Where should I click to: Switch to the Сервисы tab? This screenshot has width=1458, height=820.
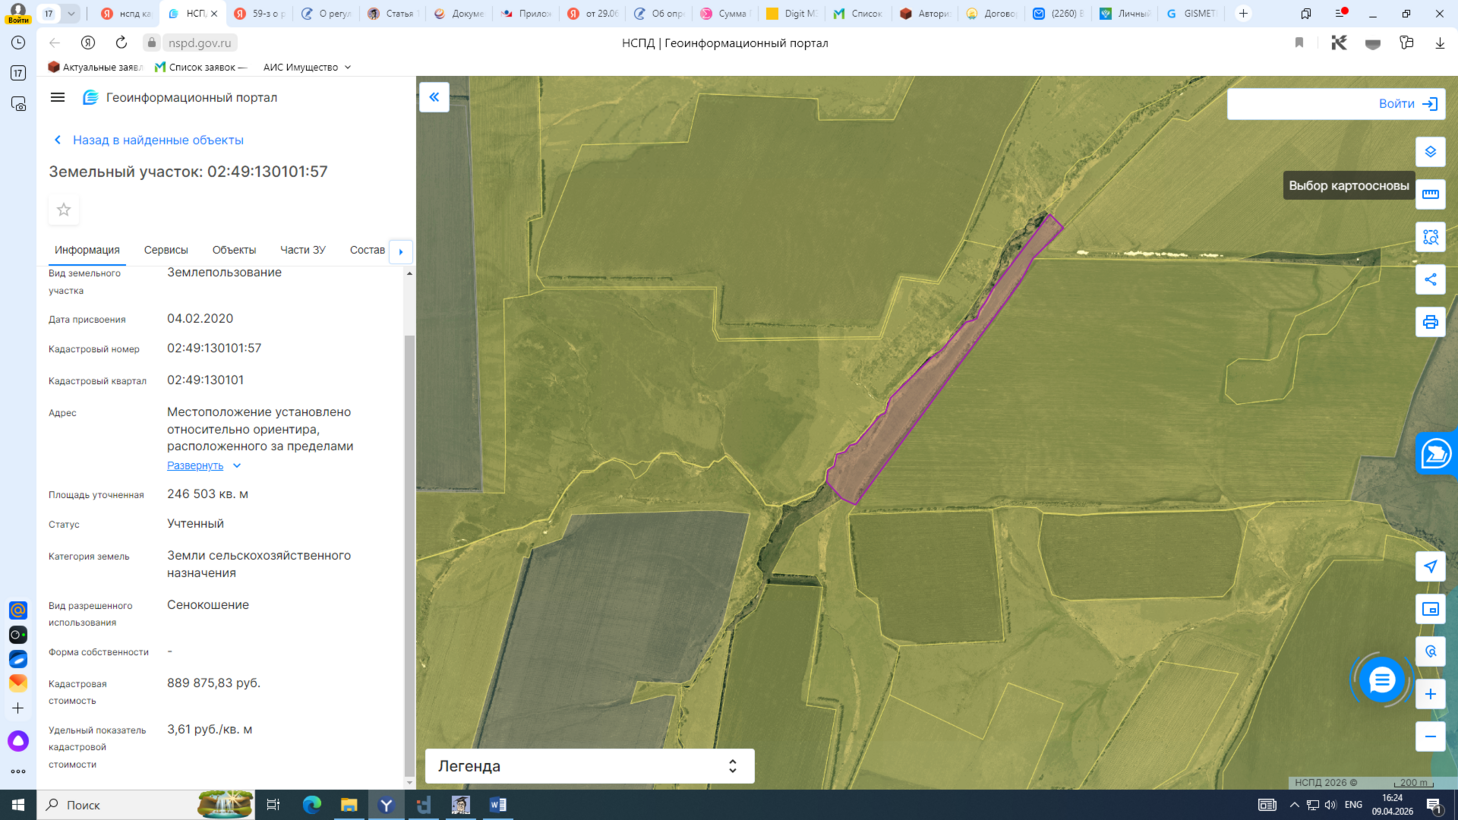tap(166, 250)
